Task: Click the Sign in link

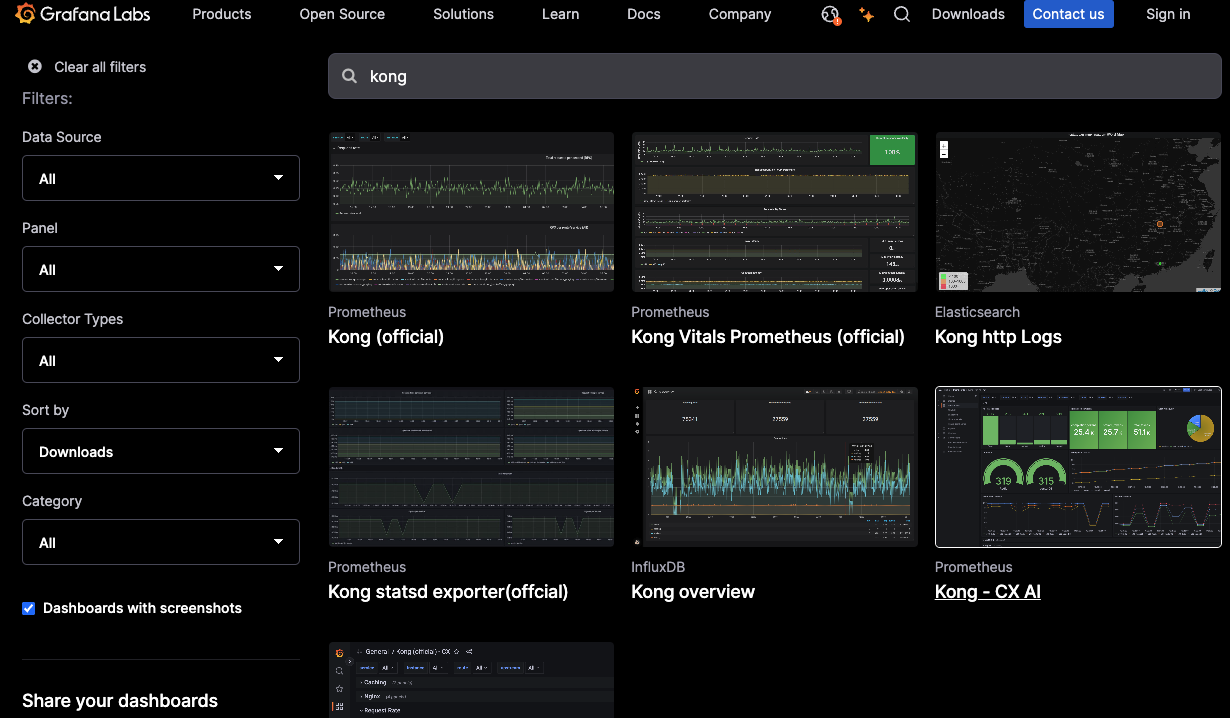Action: coord(1168,14)
